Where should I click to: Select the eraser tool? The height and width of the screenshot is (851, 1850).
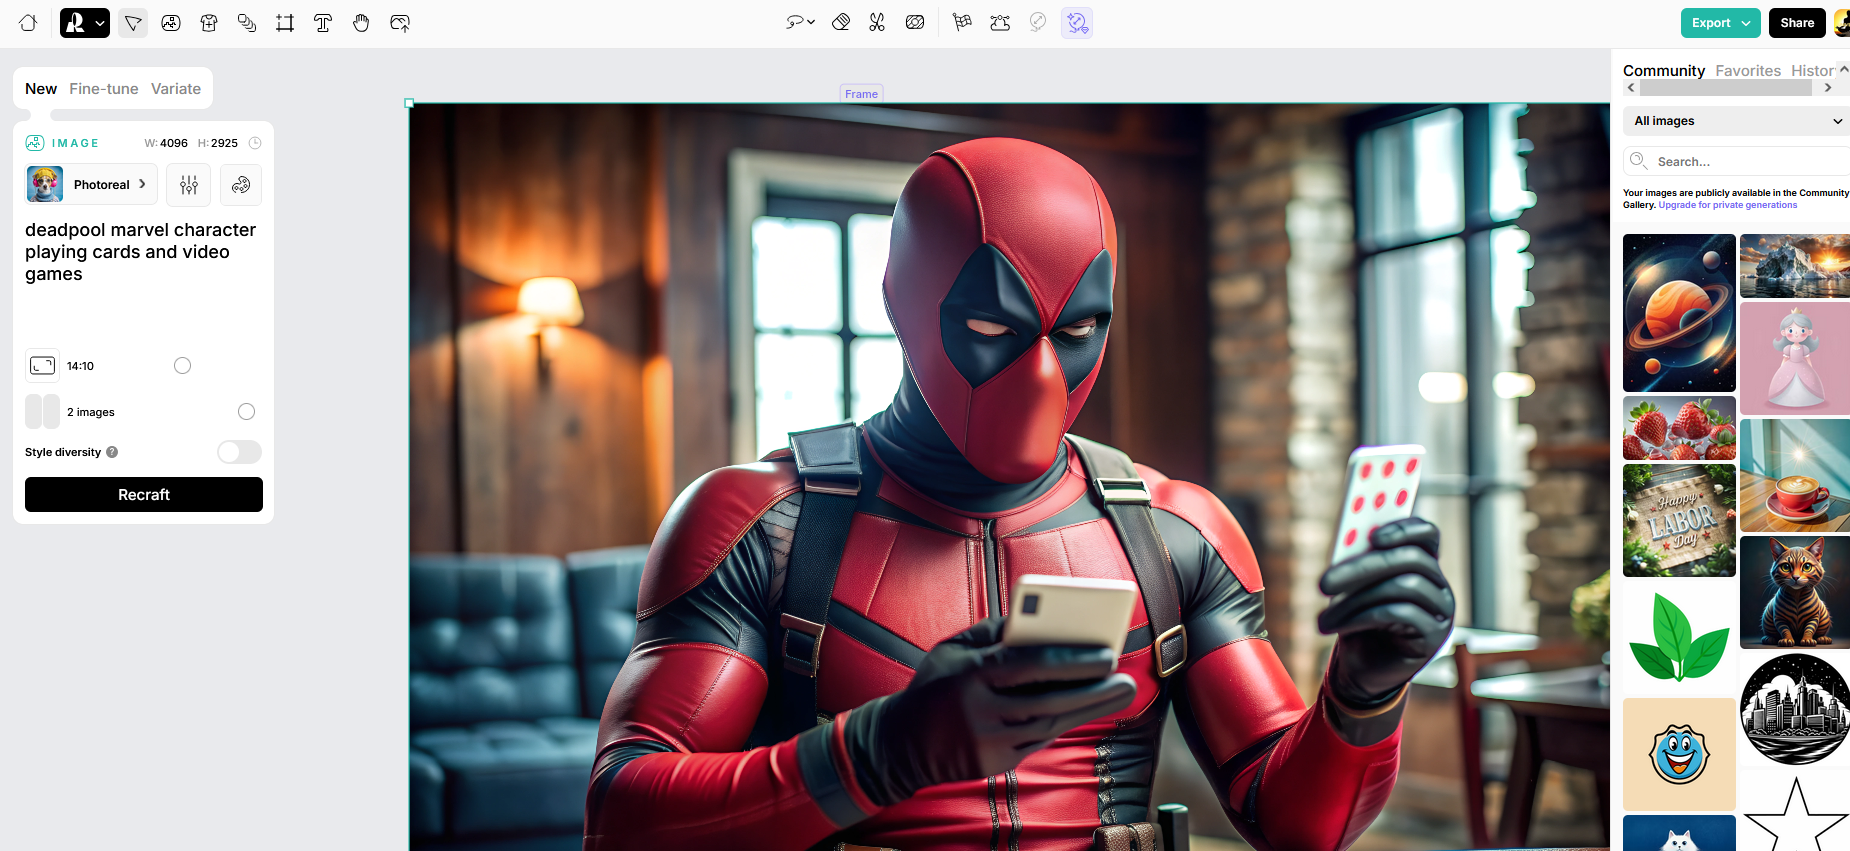(x=841, y=22)
